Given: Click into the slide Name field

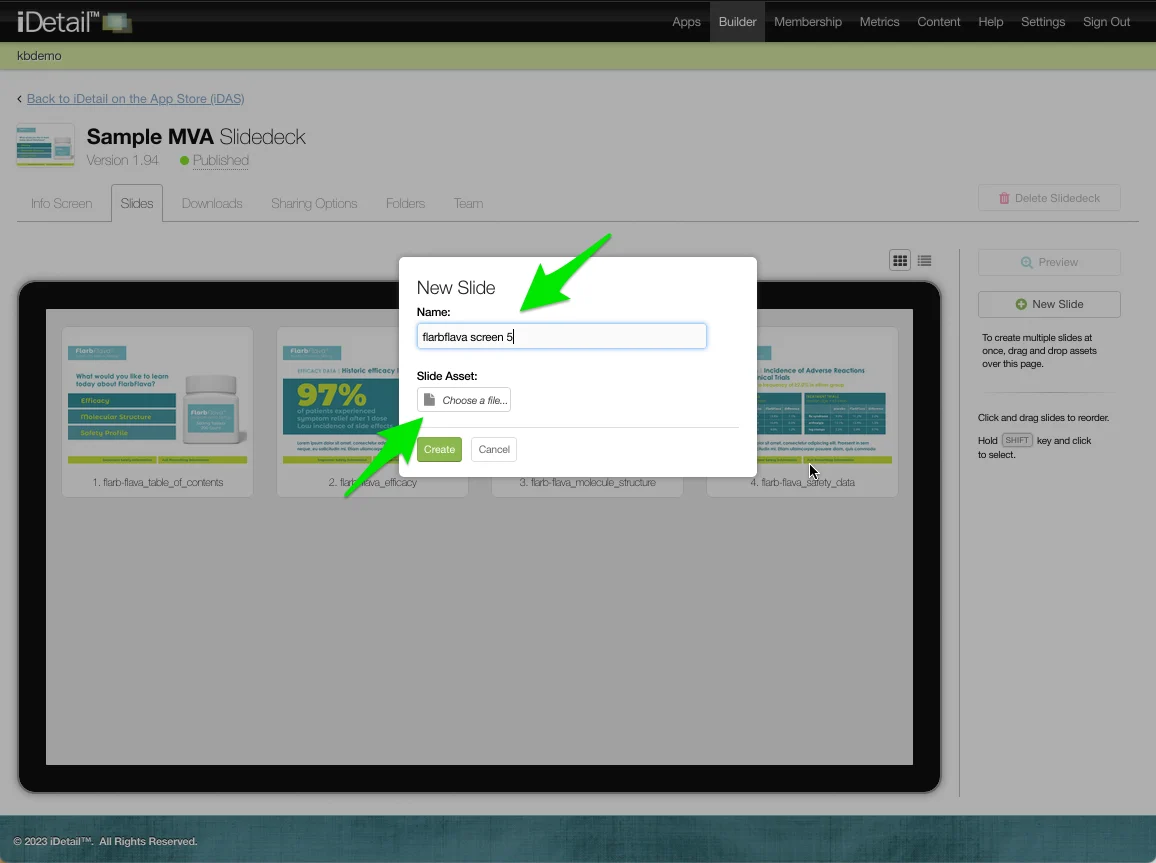Looking at the screenshot, I should pyautogui.click(x=561, y=336).
